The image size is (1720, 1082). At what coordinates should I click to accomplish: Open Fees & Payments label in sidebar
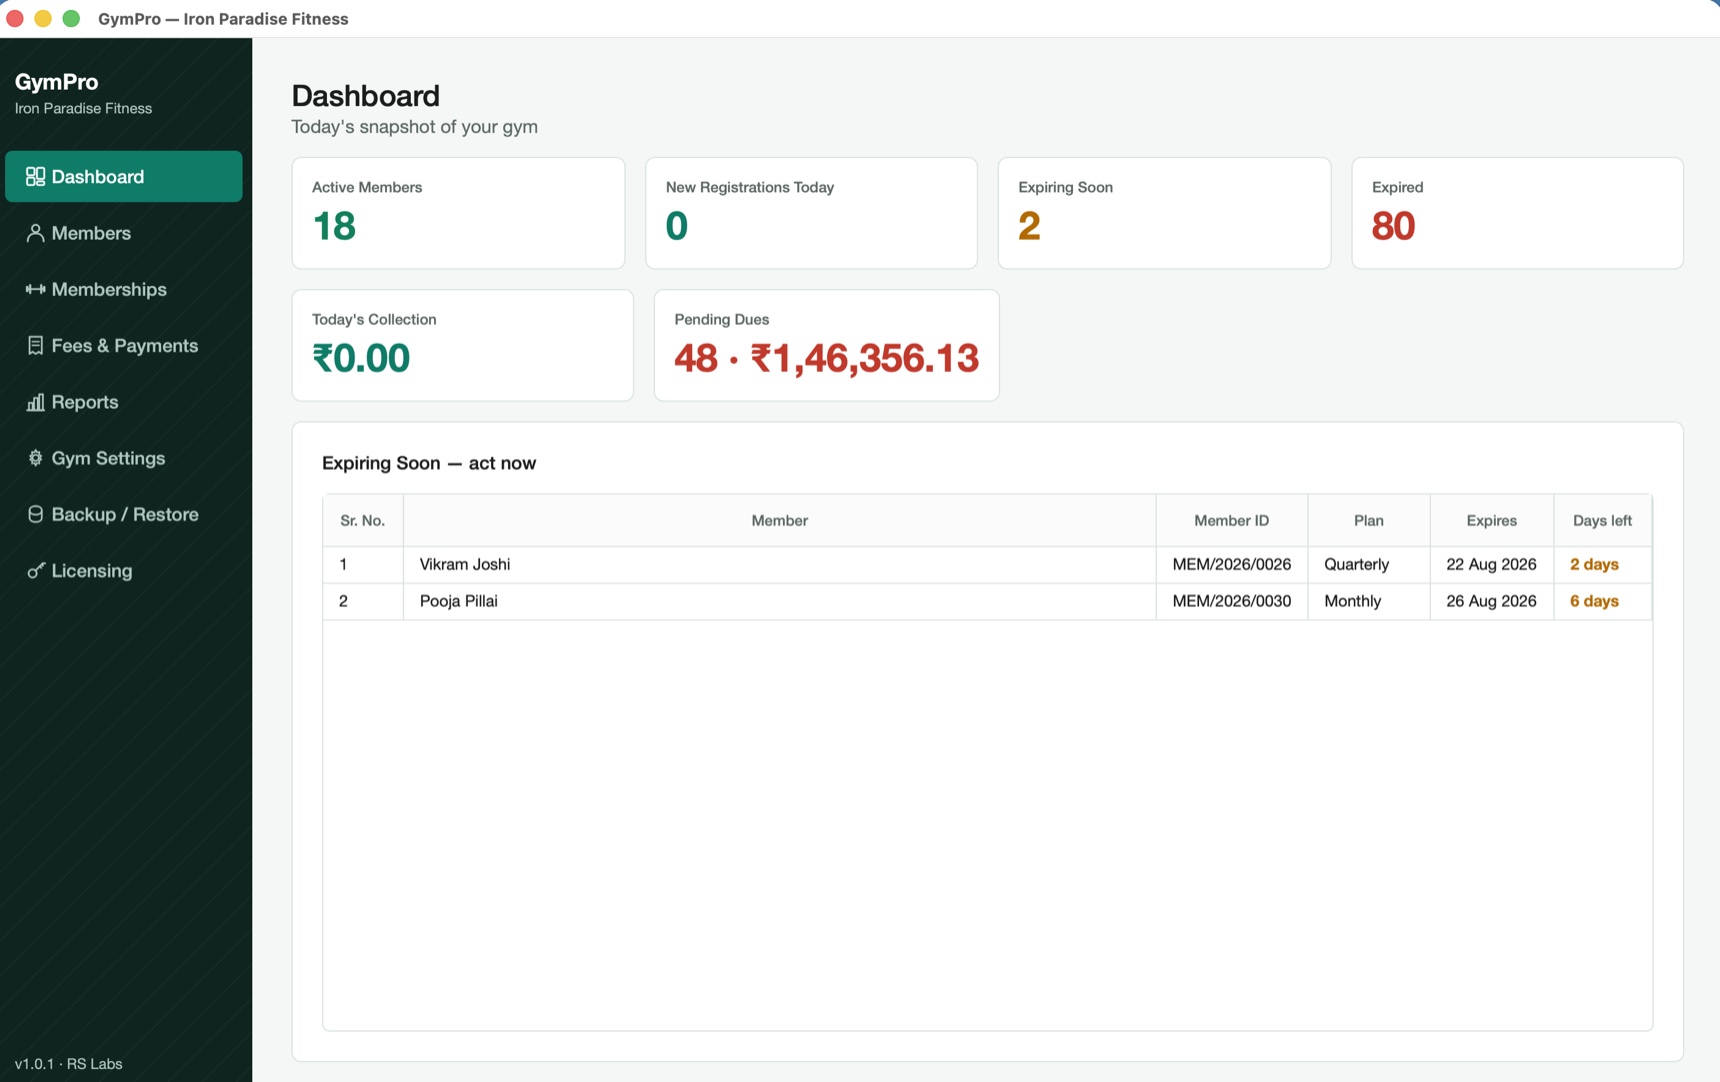[x=125, y=345]
